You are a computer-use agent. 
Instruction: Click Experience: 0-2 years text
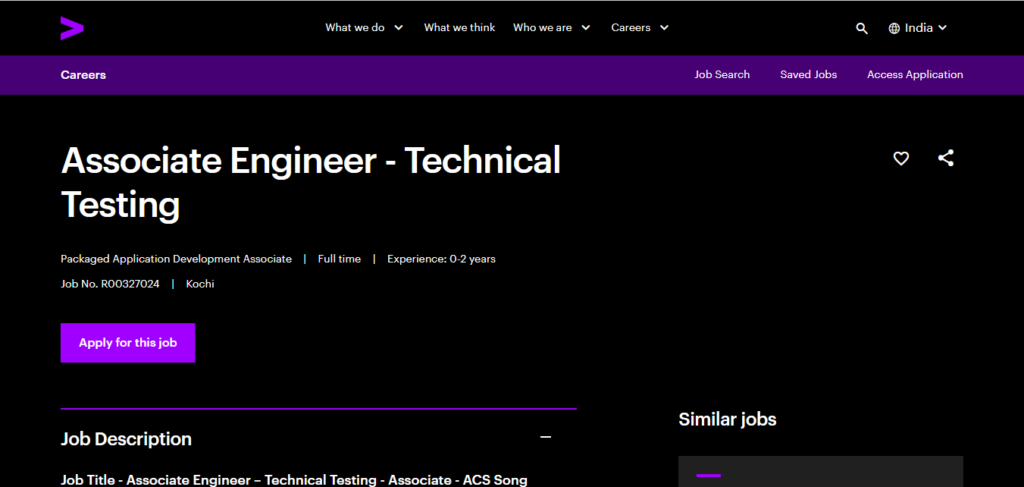pos(441,259)
